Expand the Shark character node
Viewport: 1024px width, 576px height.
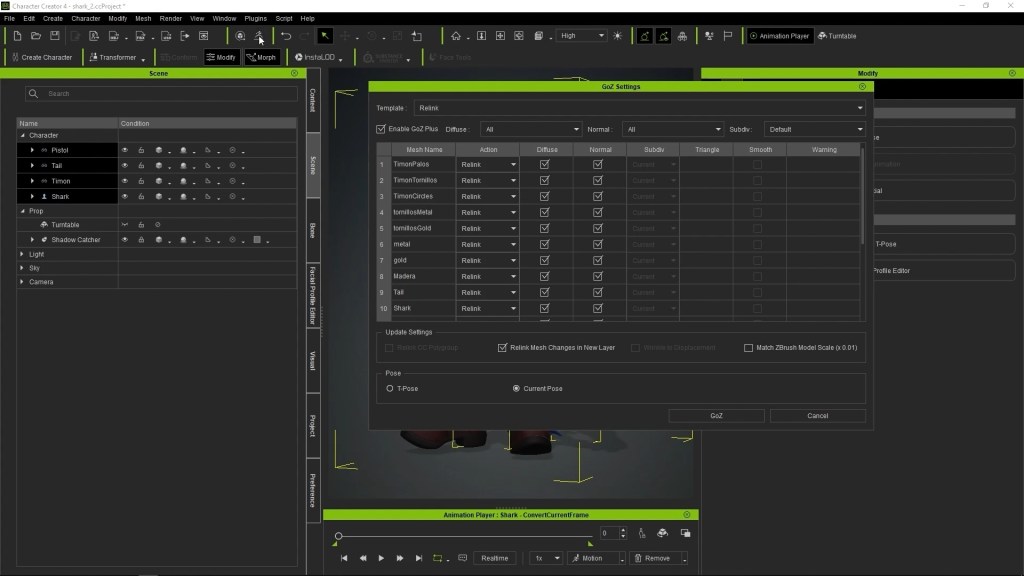tap(32, 197)
